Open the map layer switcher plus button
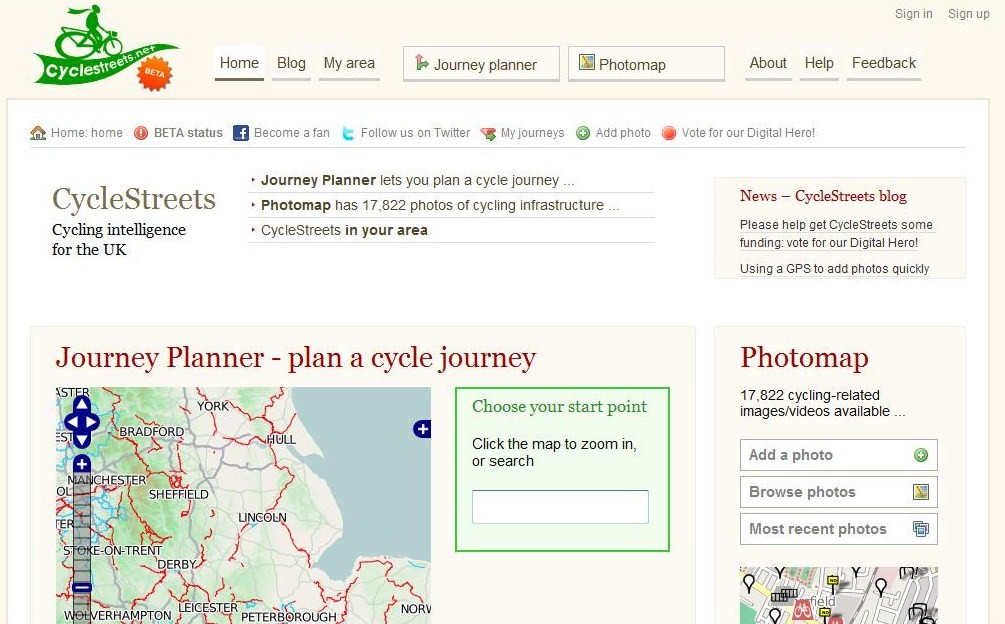 (422, 429)
